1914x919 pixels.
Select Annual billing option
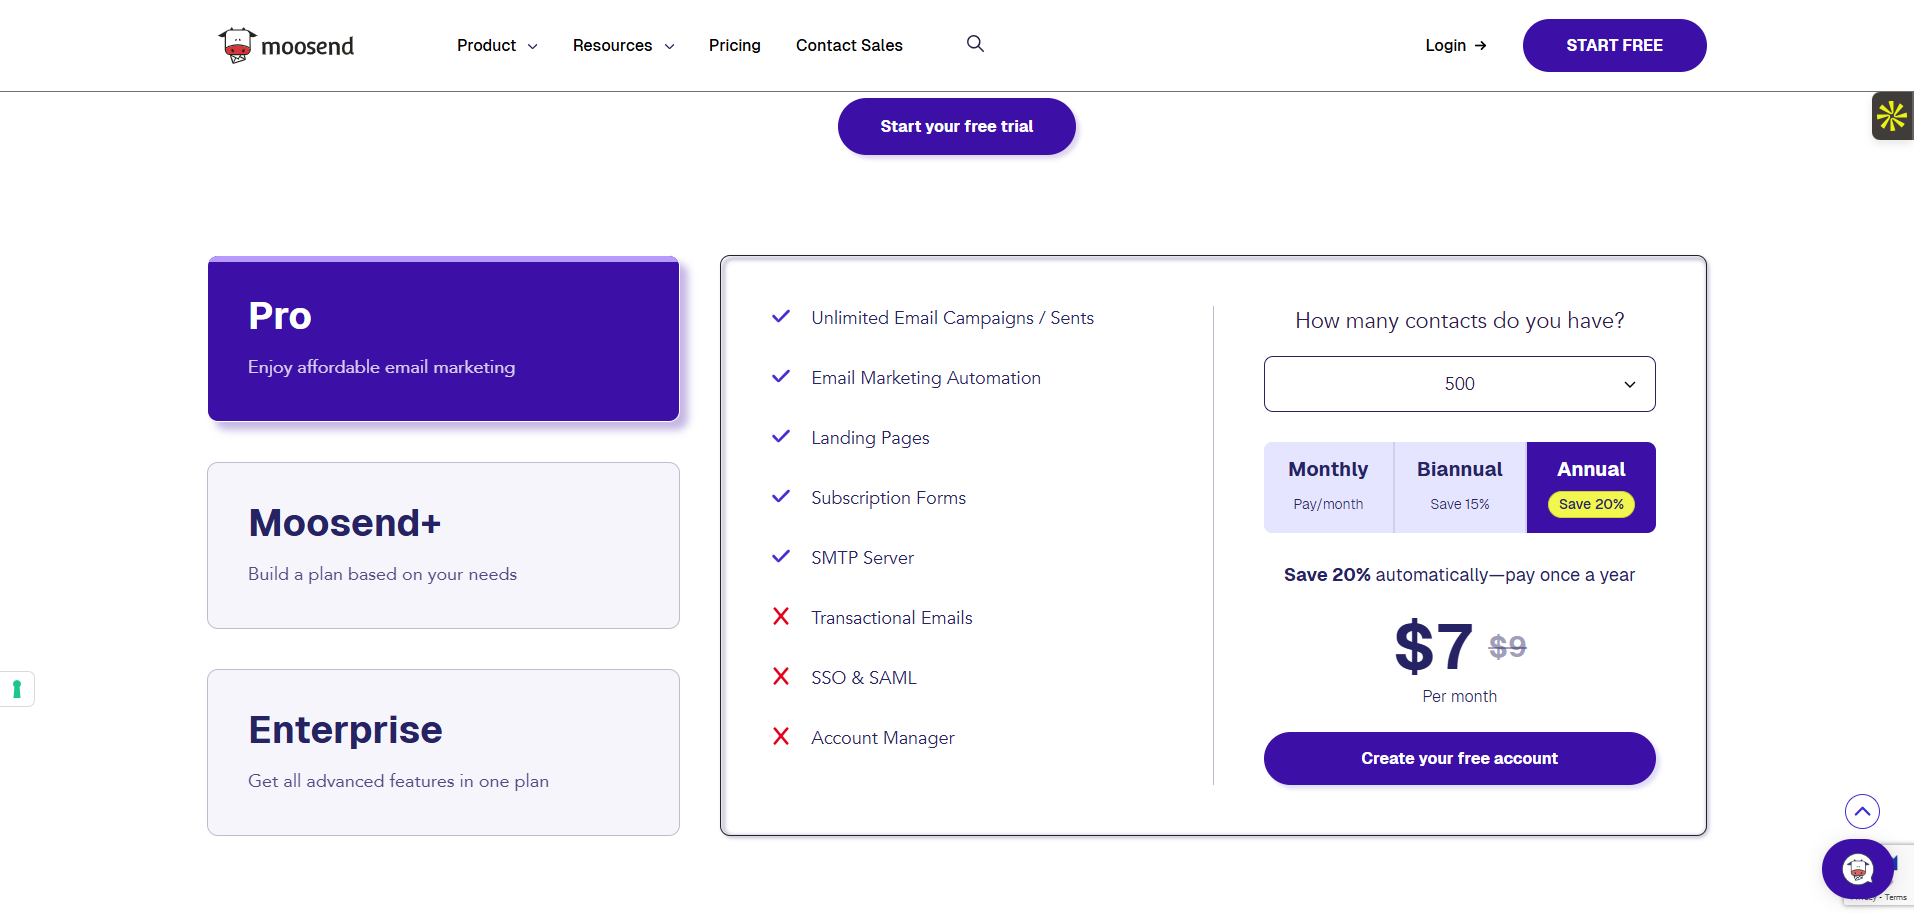point(1590,486)
